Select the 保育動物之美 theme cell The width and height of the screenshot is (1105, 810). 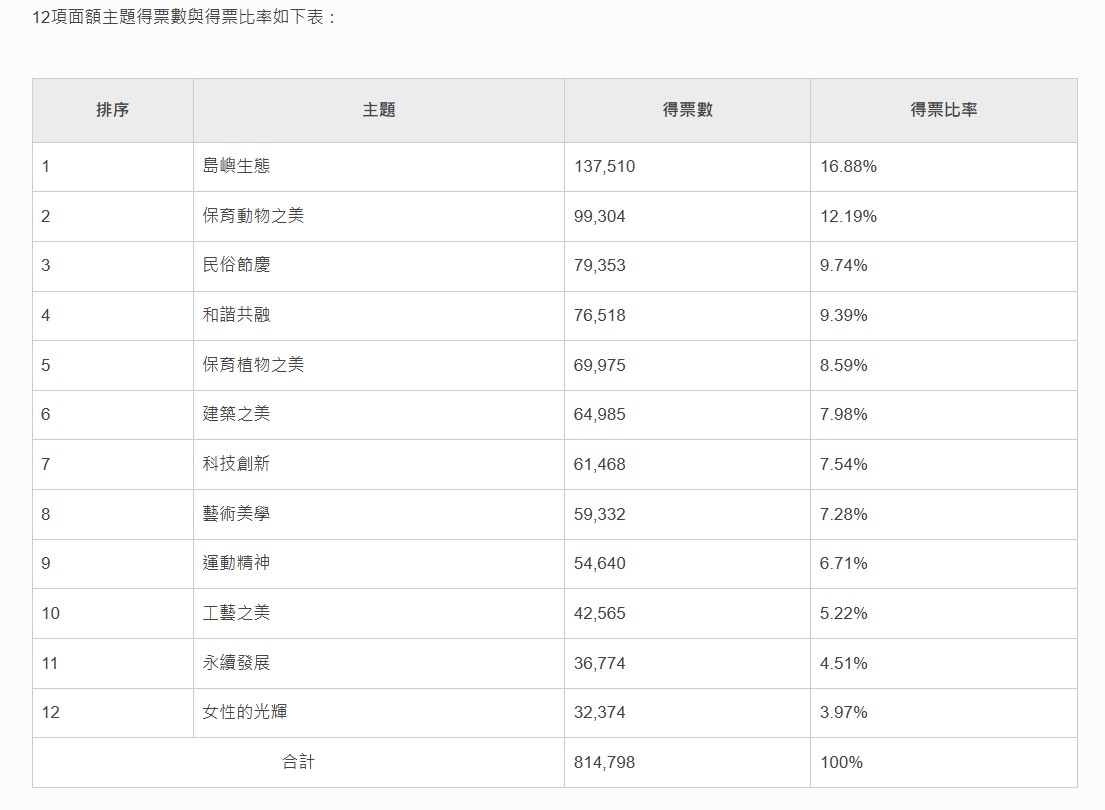253,216
